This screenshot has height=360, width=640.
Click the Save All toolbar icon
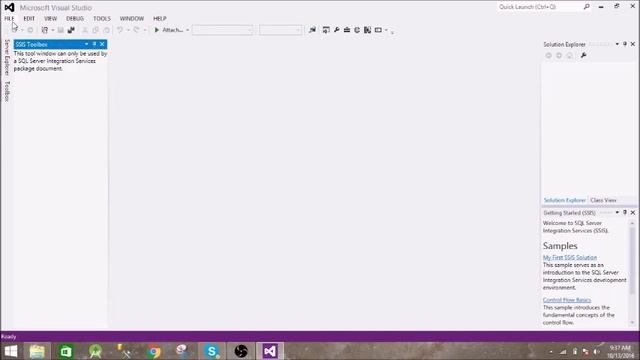(x=71, y=30)
